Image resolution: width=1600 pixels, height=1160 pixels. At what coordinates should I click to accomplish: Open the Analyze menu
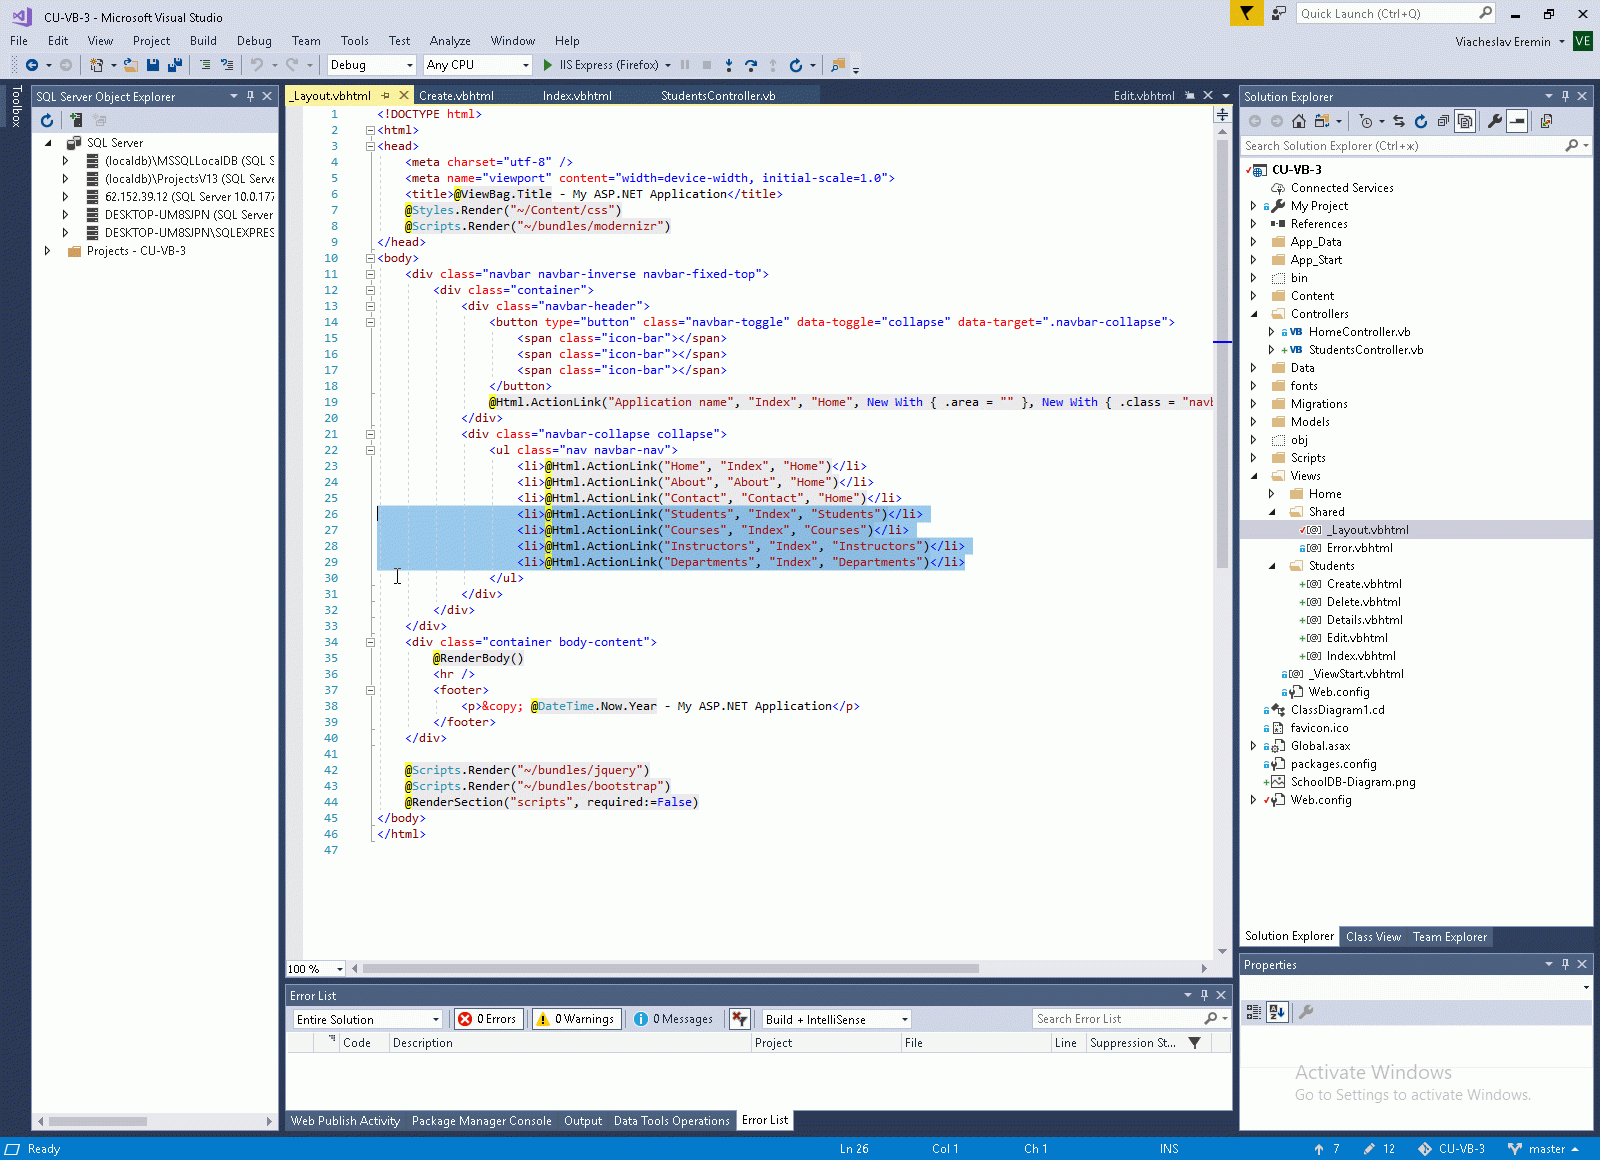click(449, 41)
